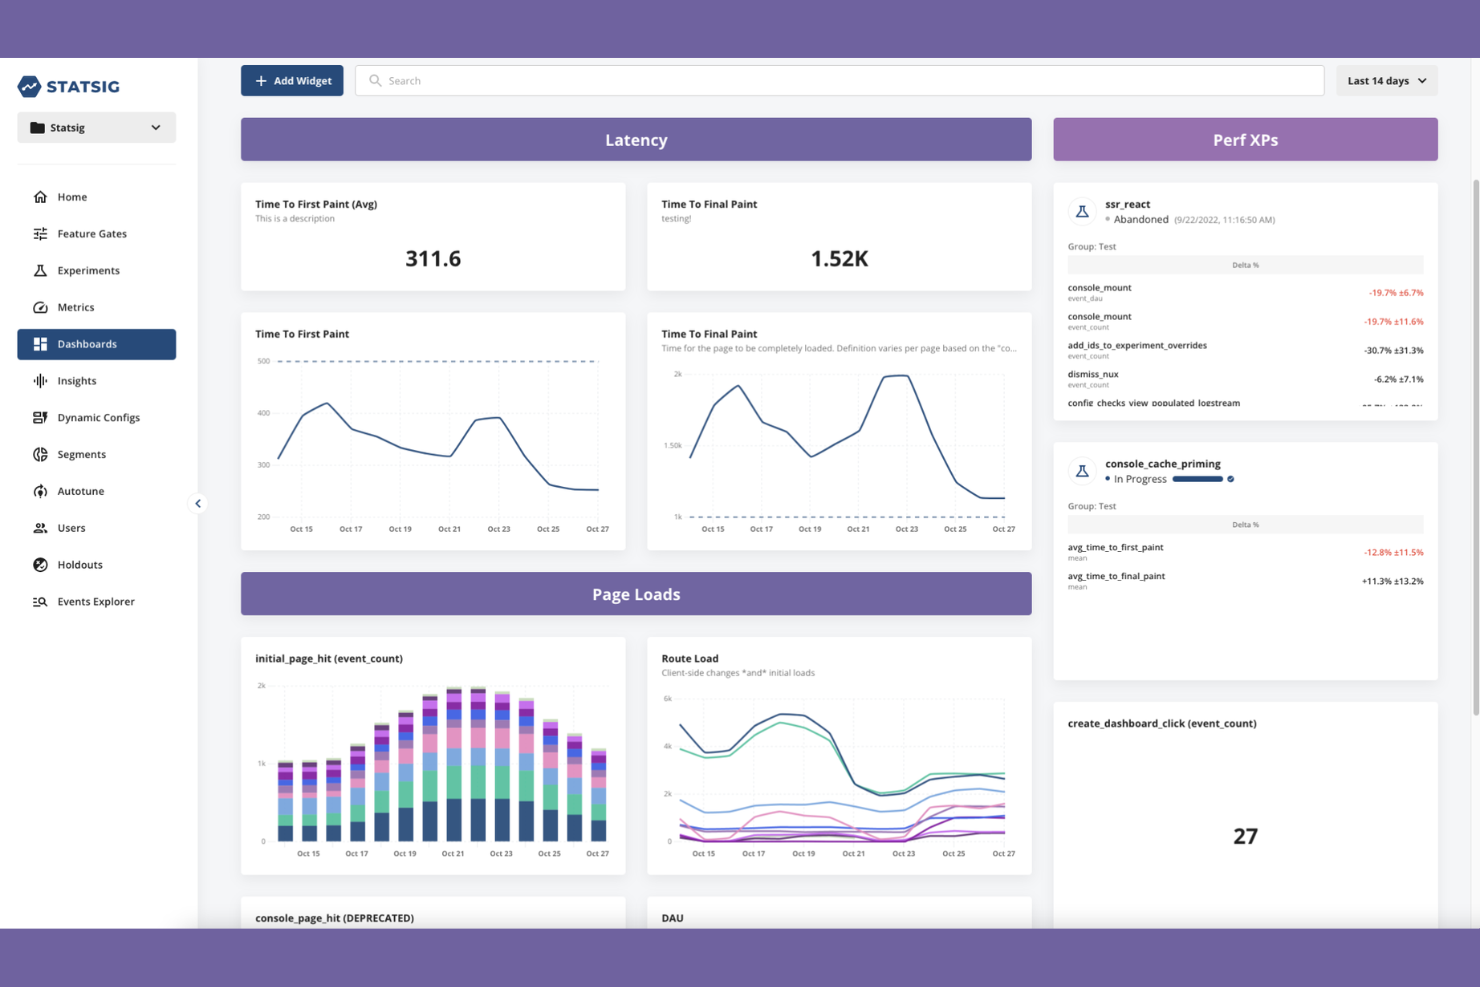Navigate to Holdouts

click(x=96, y=565)
